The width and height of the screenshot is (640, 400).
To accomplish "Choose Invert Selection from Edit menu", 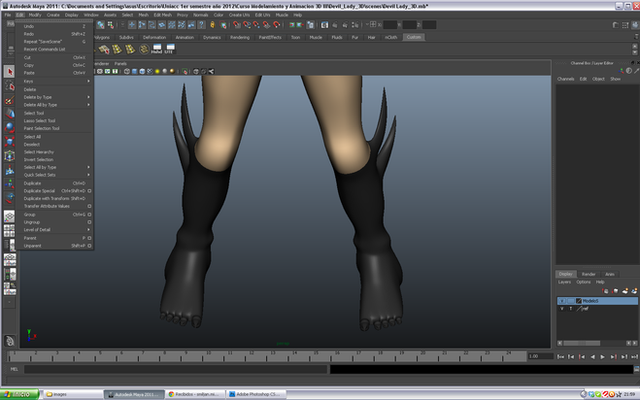I will pyautogui.click(x=38, y=159).
